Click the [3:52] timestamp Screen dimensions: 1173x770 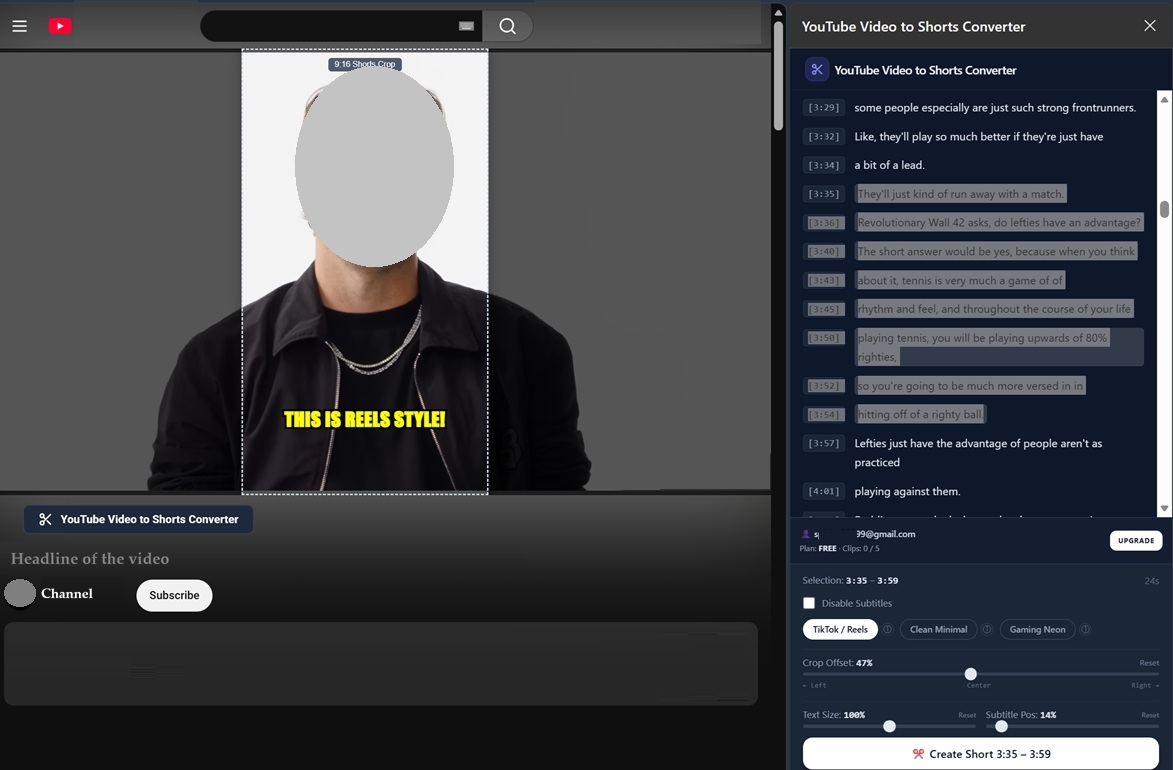tap(824, 386)
